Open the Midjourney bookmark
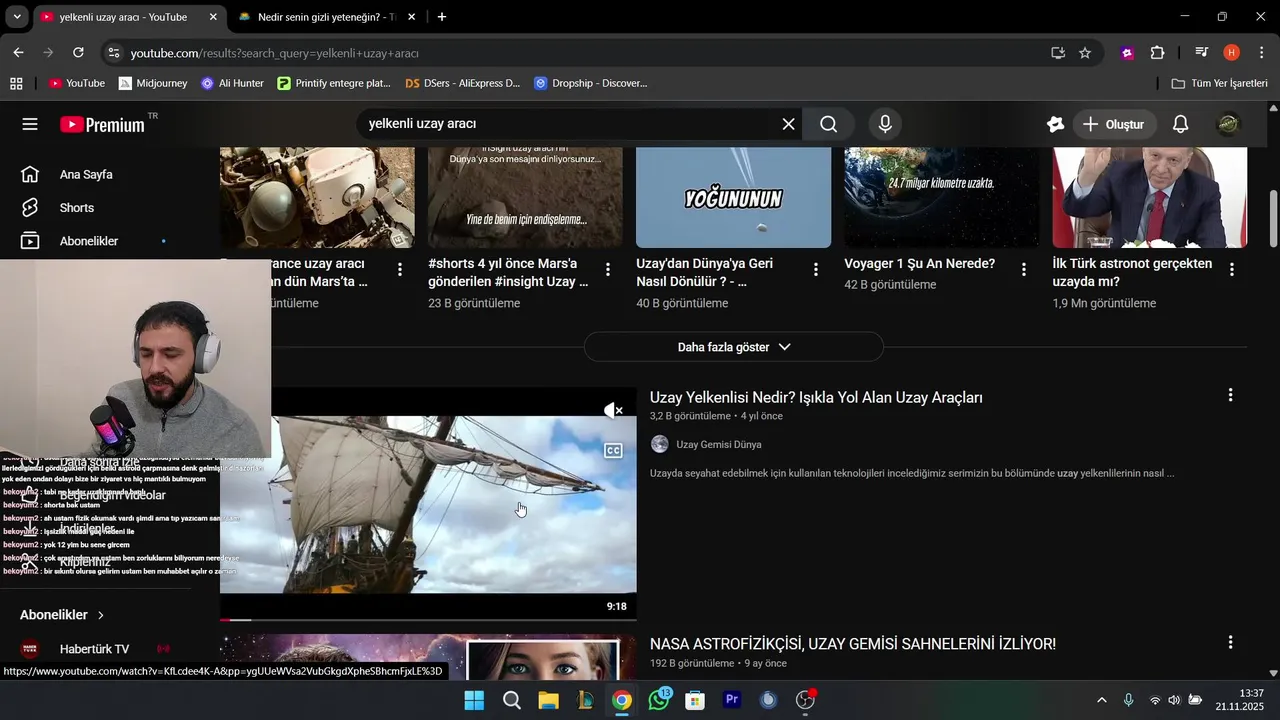Image resolution: width=1280 pixels, height=720 pixels. coord(153,83)
